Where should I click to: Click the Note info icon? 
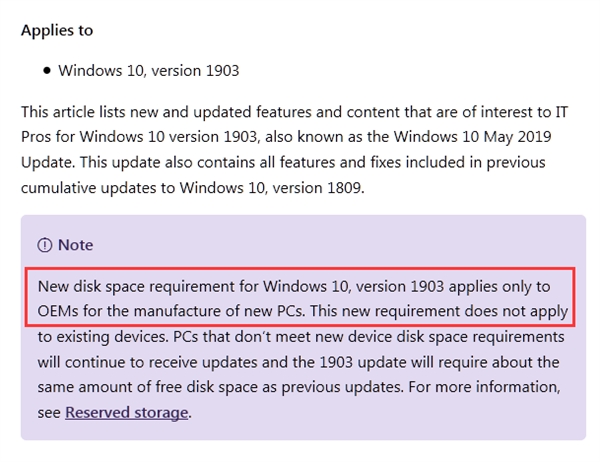44,245
